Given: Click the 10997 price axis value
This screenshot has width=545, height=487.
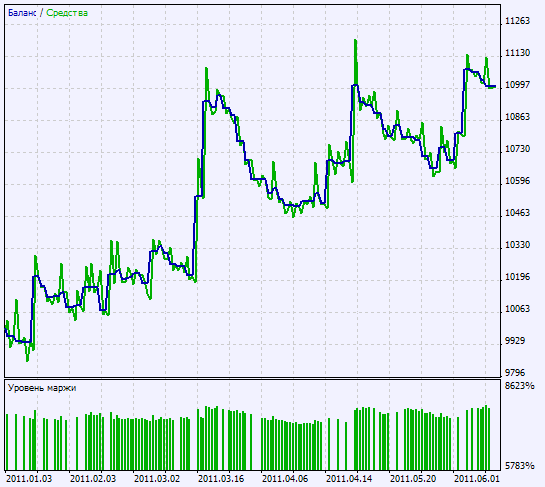Looking at the screenshot, I should point(517,84).
